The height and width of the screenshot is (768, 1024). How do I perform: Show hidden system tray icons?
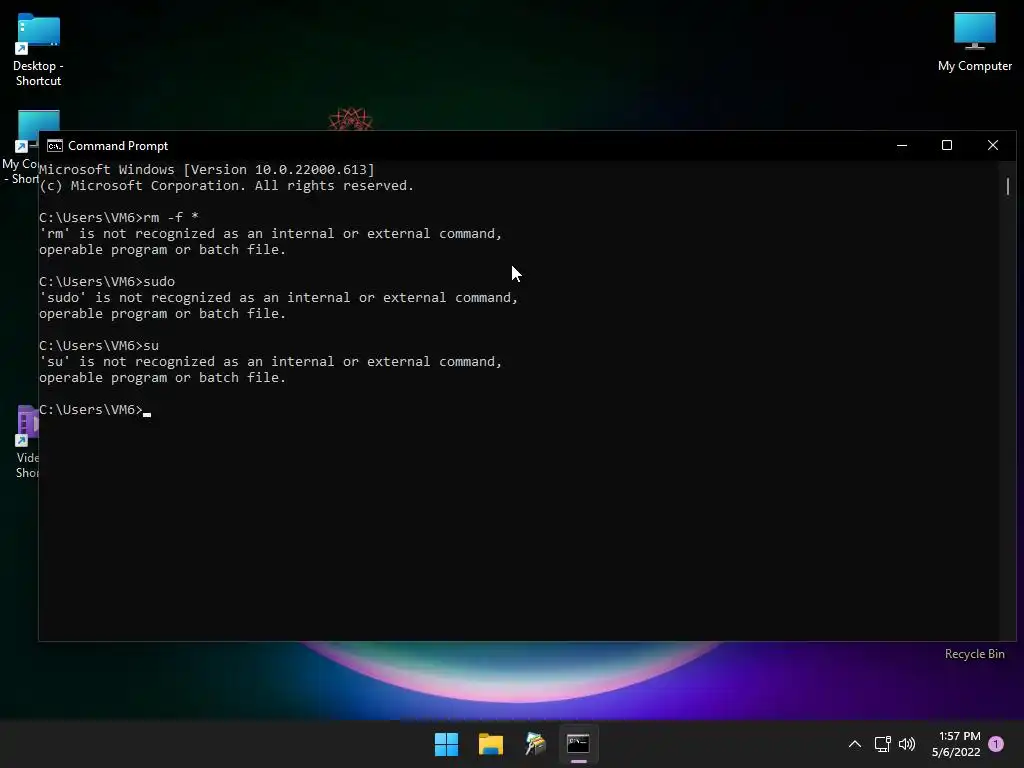(x=854, y=744)
